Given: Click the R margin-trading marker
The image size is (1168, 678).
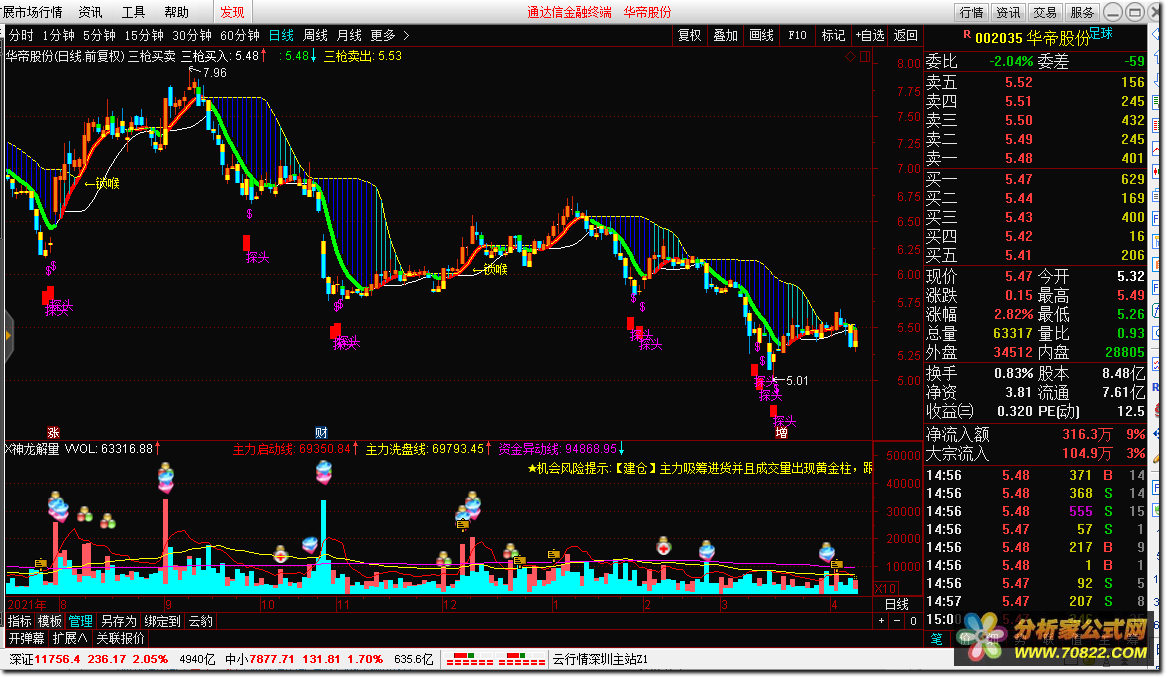Looking at the screenshot, I should (x=966, y=34).
